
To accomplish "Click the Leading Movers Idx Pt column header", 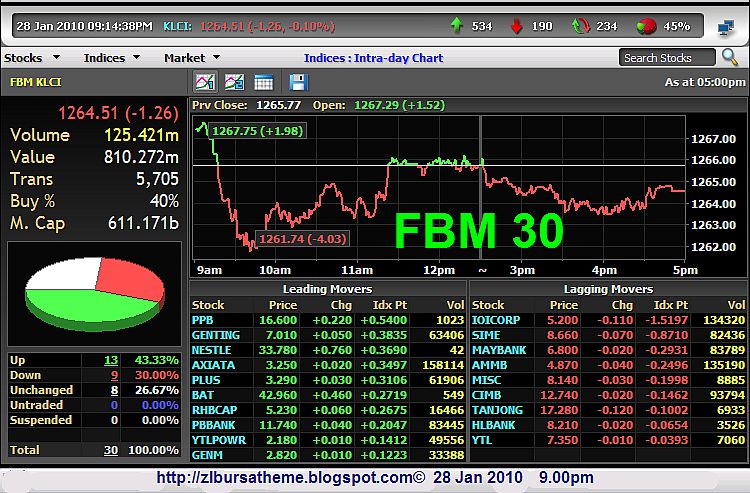I will tap(390, 305).
